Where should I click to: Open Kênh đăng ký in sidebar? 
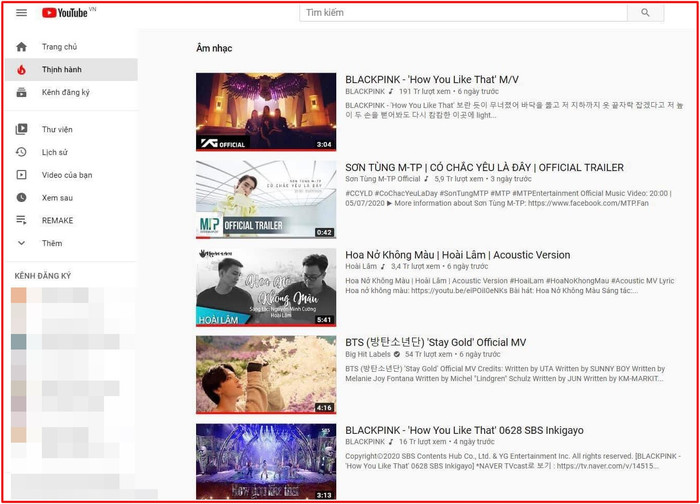click(x=71, y=92)
